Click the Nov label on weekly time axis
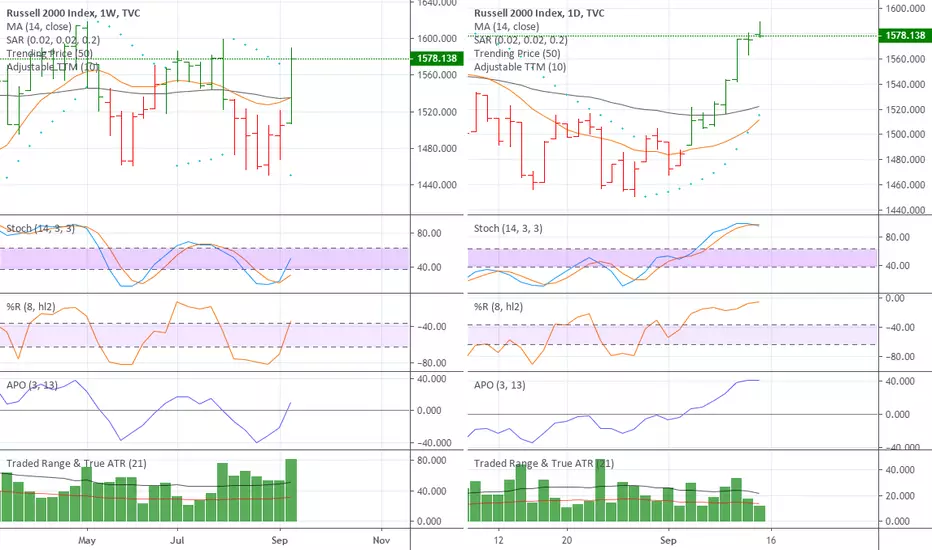932x550 pixels. point(381,540)
